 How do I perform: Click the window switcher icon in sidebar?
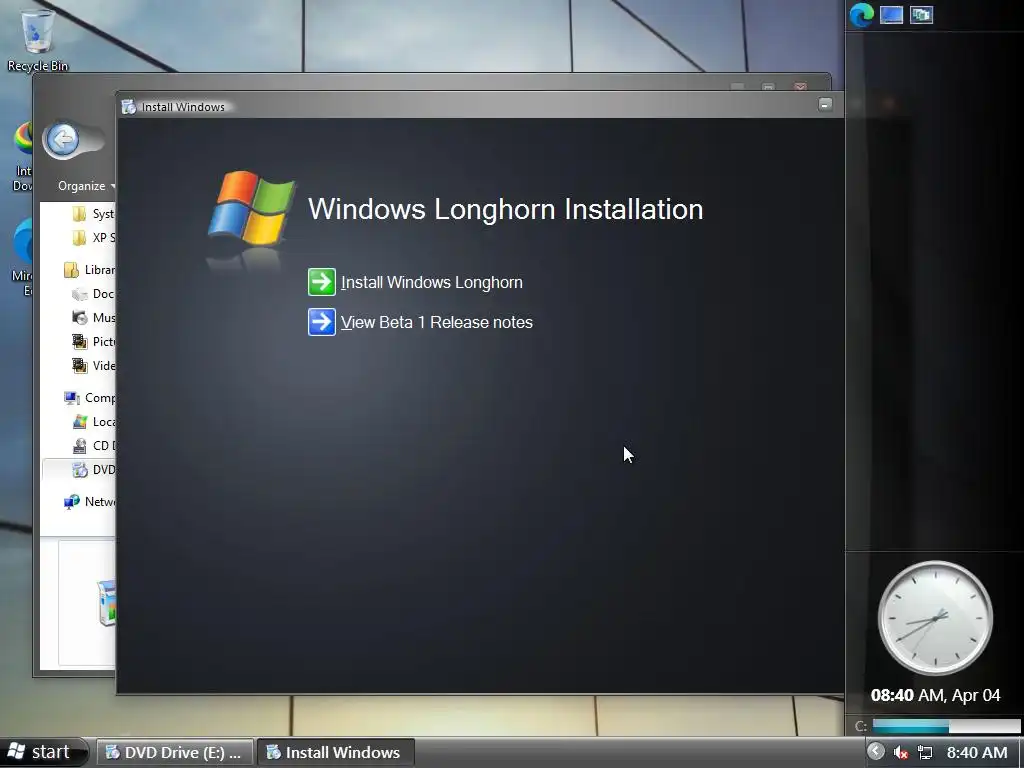[921, 15]
